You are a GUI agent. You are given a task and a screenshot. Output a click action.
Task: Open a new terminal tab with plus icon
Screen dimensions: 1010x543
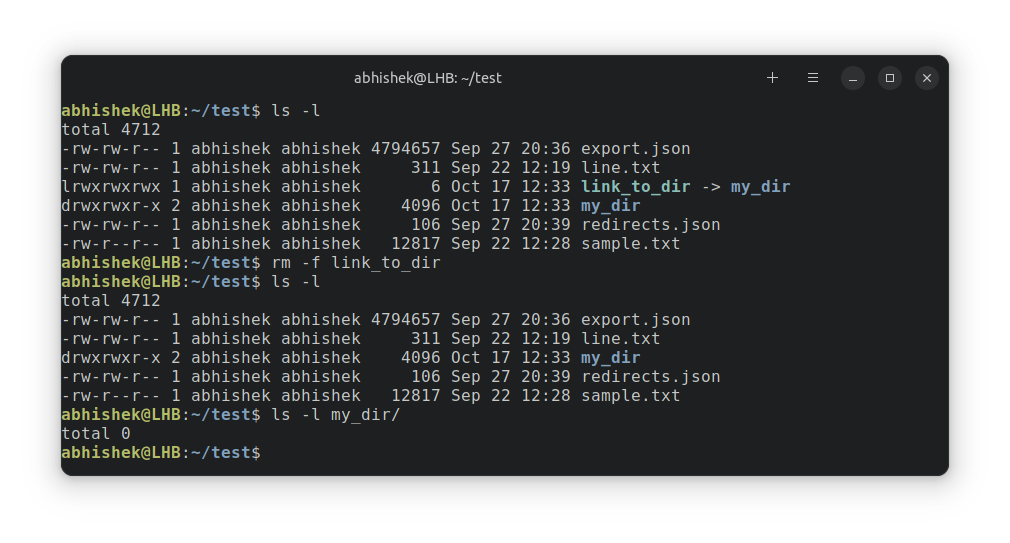[772, 78]
